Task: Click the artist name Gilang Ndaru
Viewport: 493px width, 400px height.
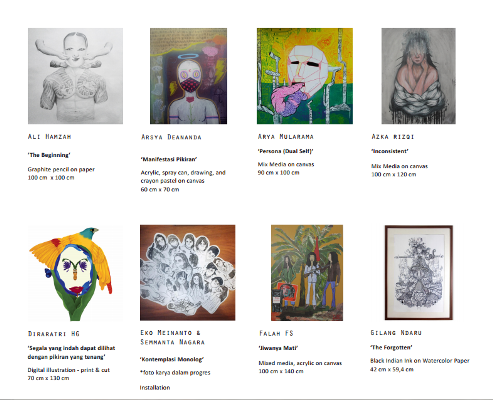Action: pos(396,333)
